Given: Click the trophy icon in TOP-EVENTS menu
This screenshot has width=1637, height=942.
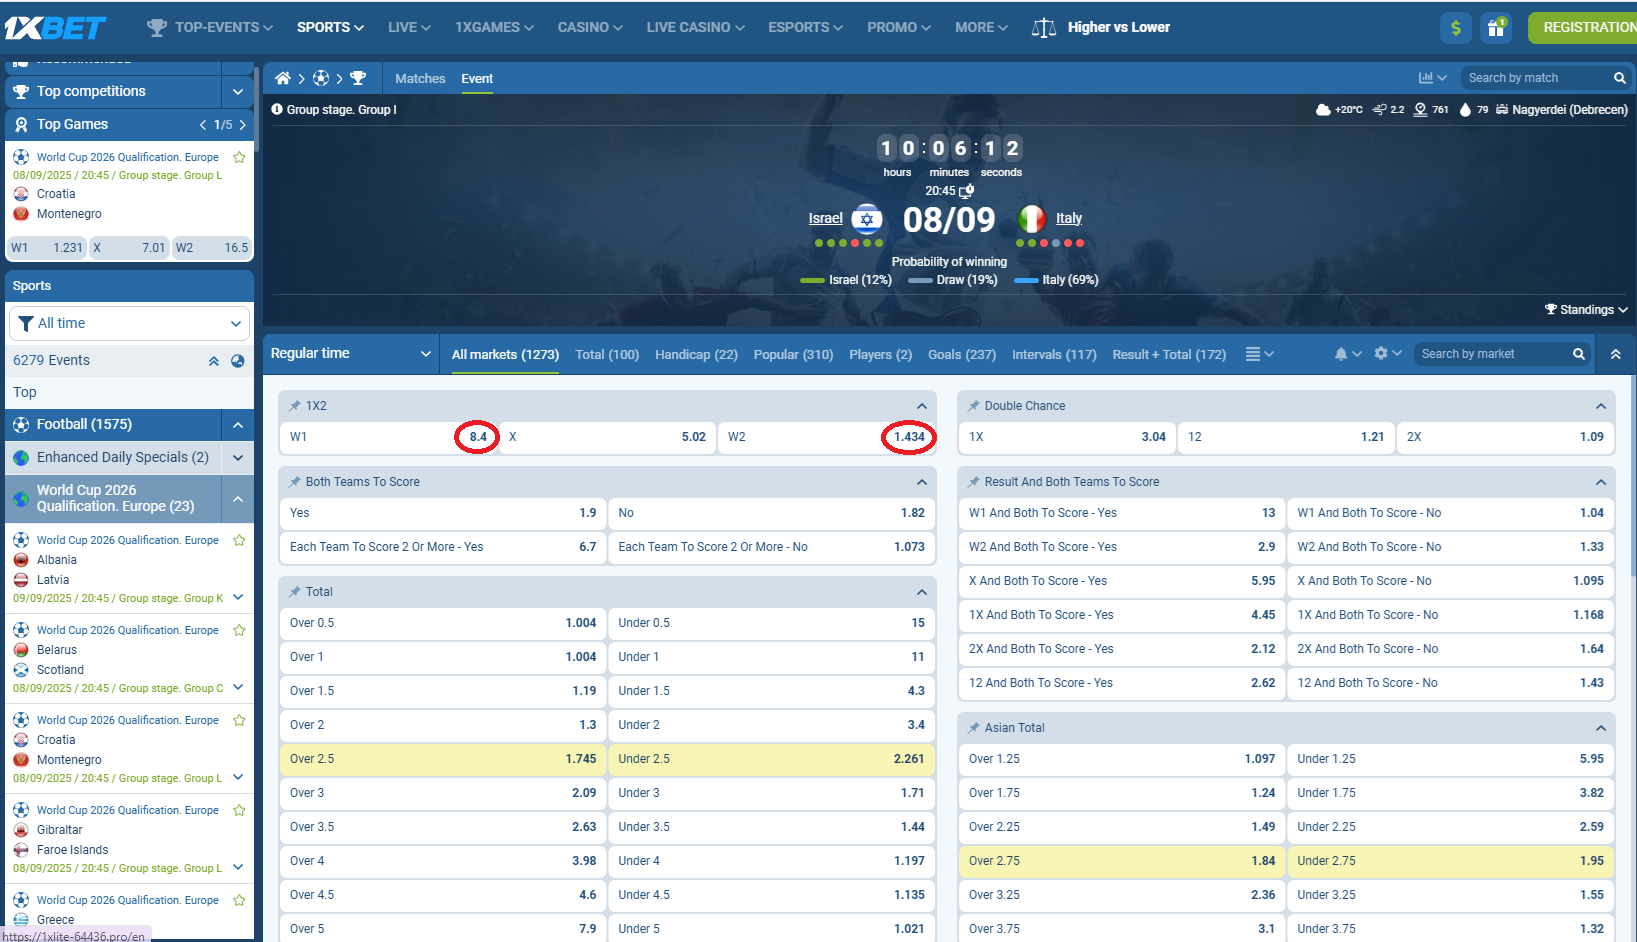Looking at the screenshot, I should [x=157, y=28].
